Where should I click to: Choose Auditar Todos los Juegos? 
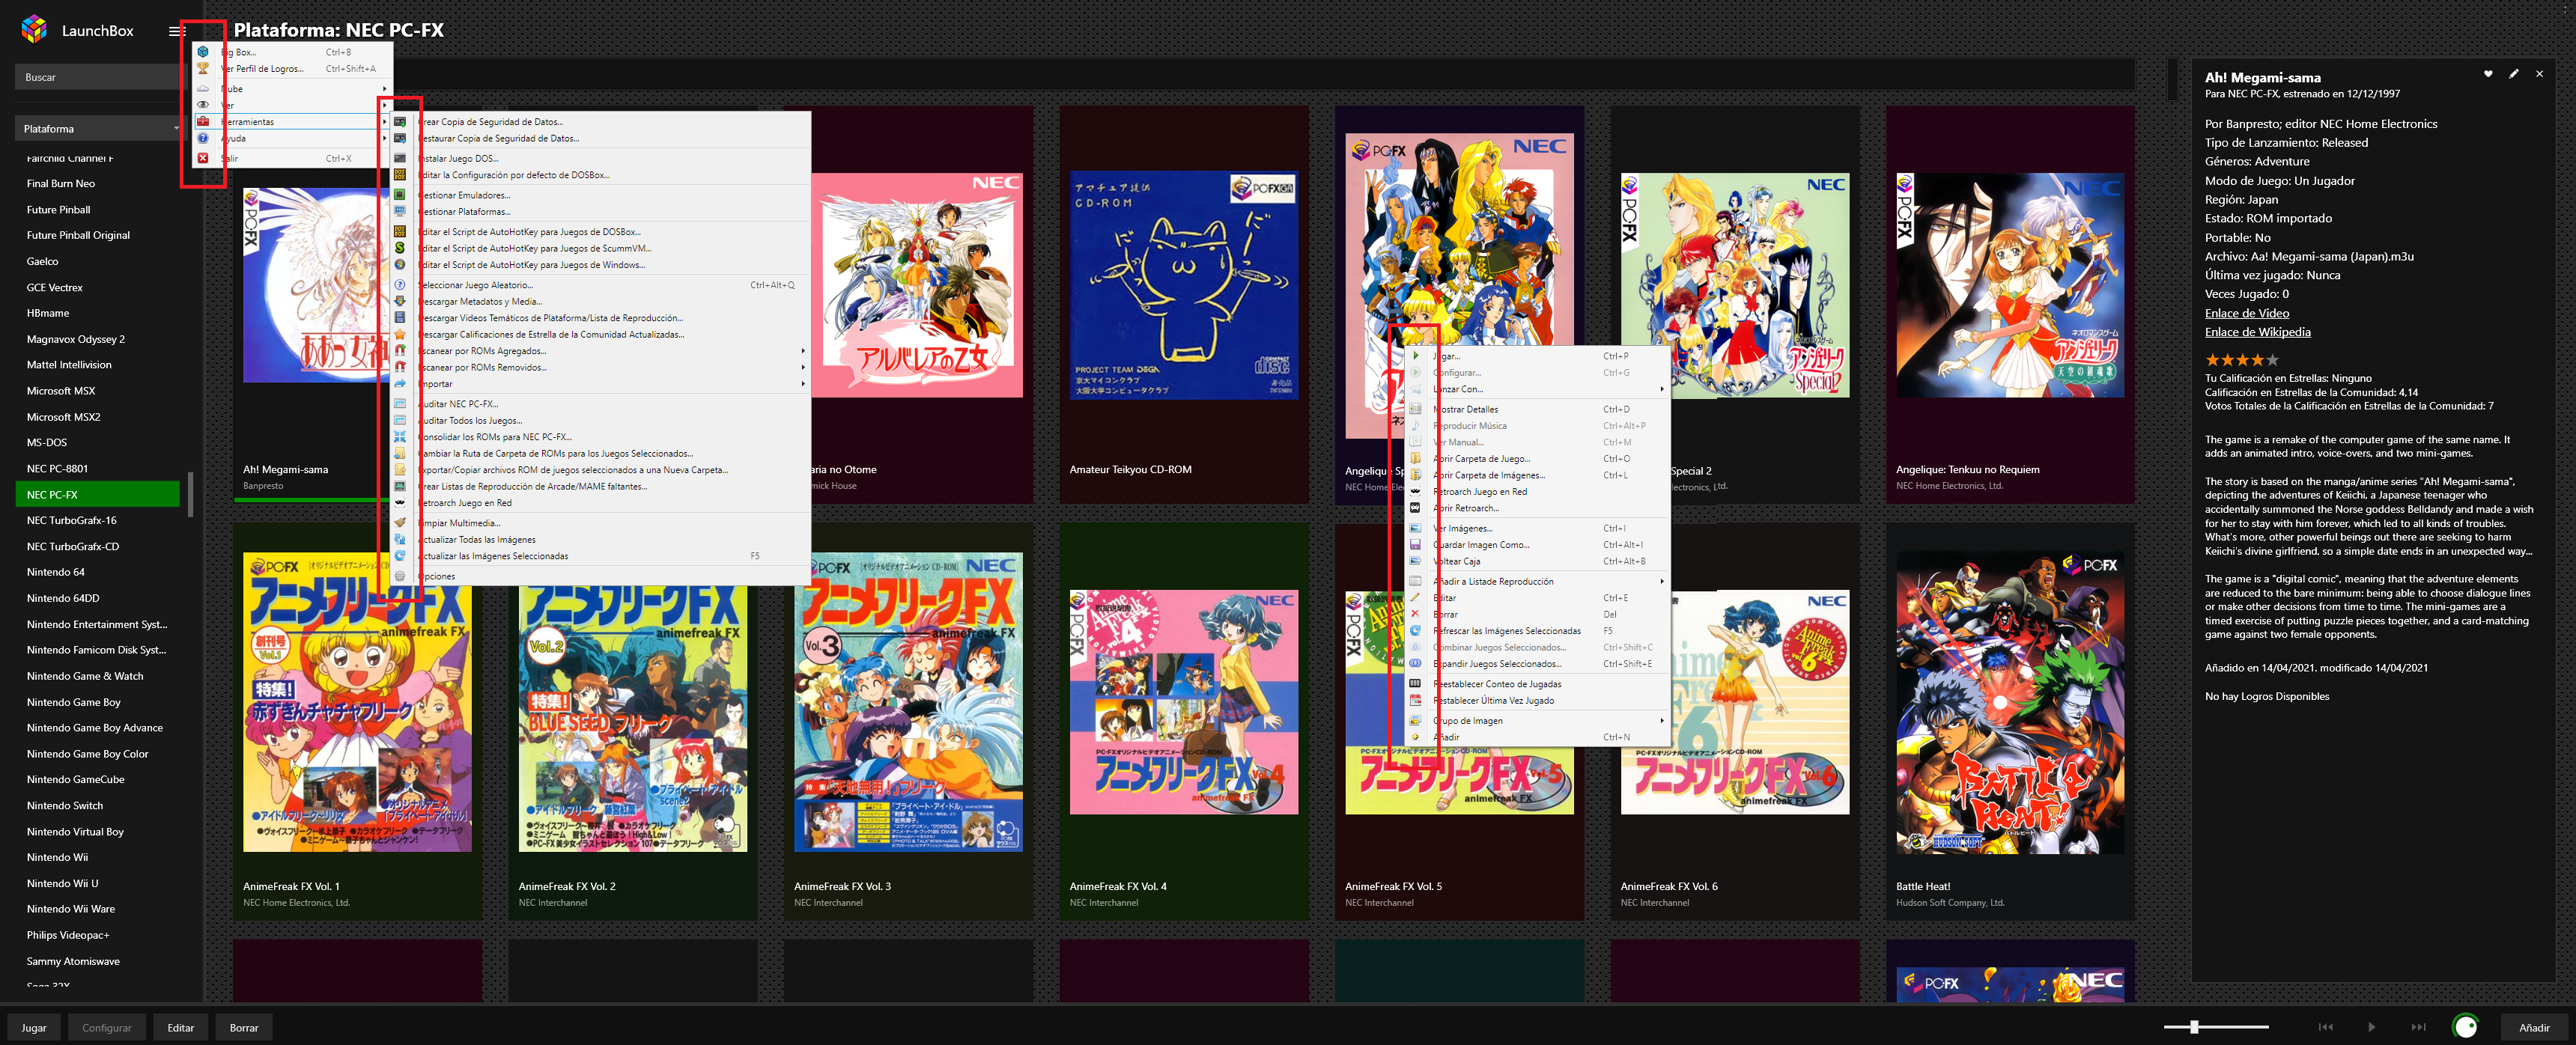(600, 421)
